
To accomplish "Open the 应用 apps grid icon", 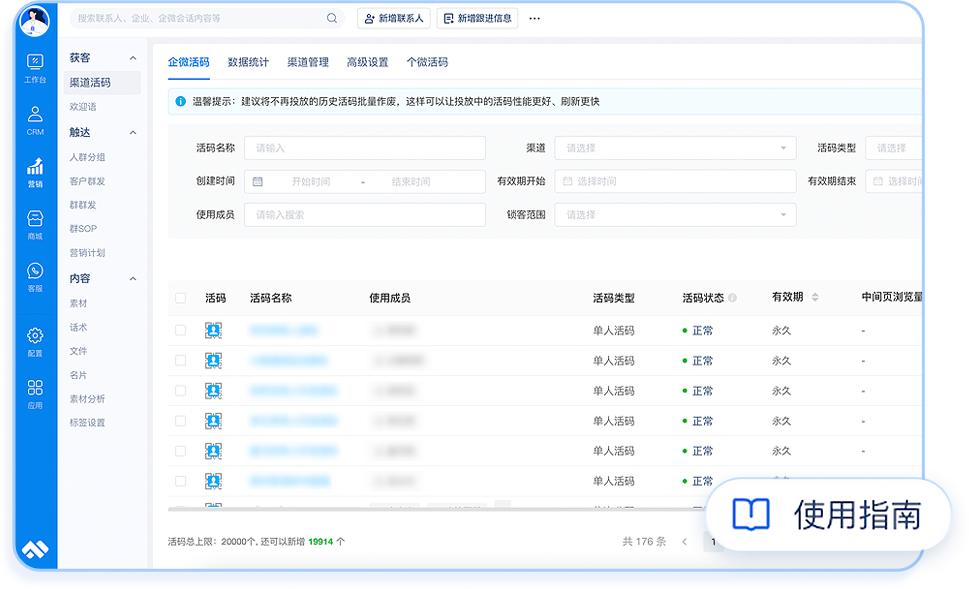I will coord(35,393).
